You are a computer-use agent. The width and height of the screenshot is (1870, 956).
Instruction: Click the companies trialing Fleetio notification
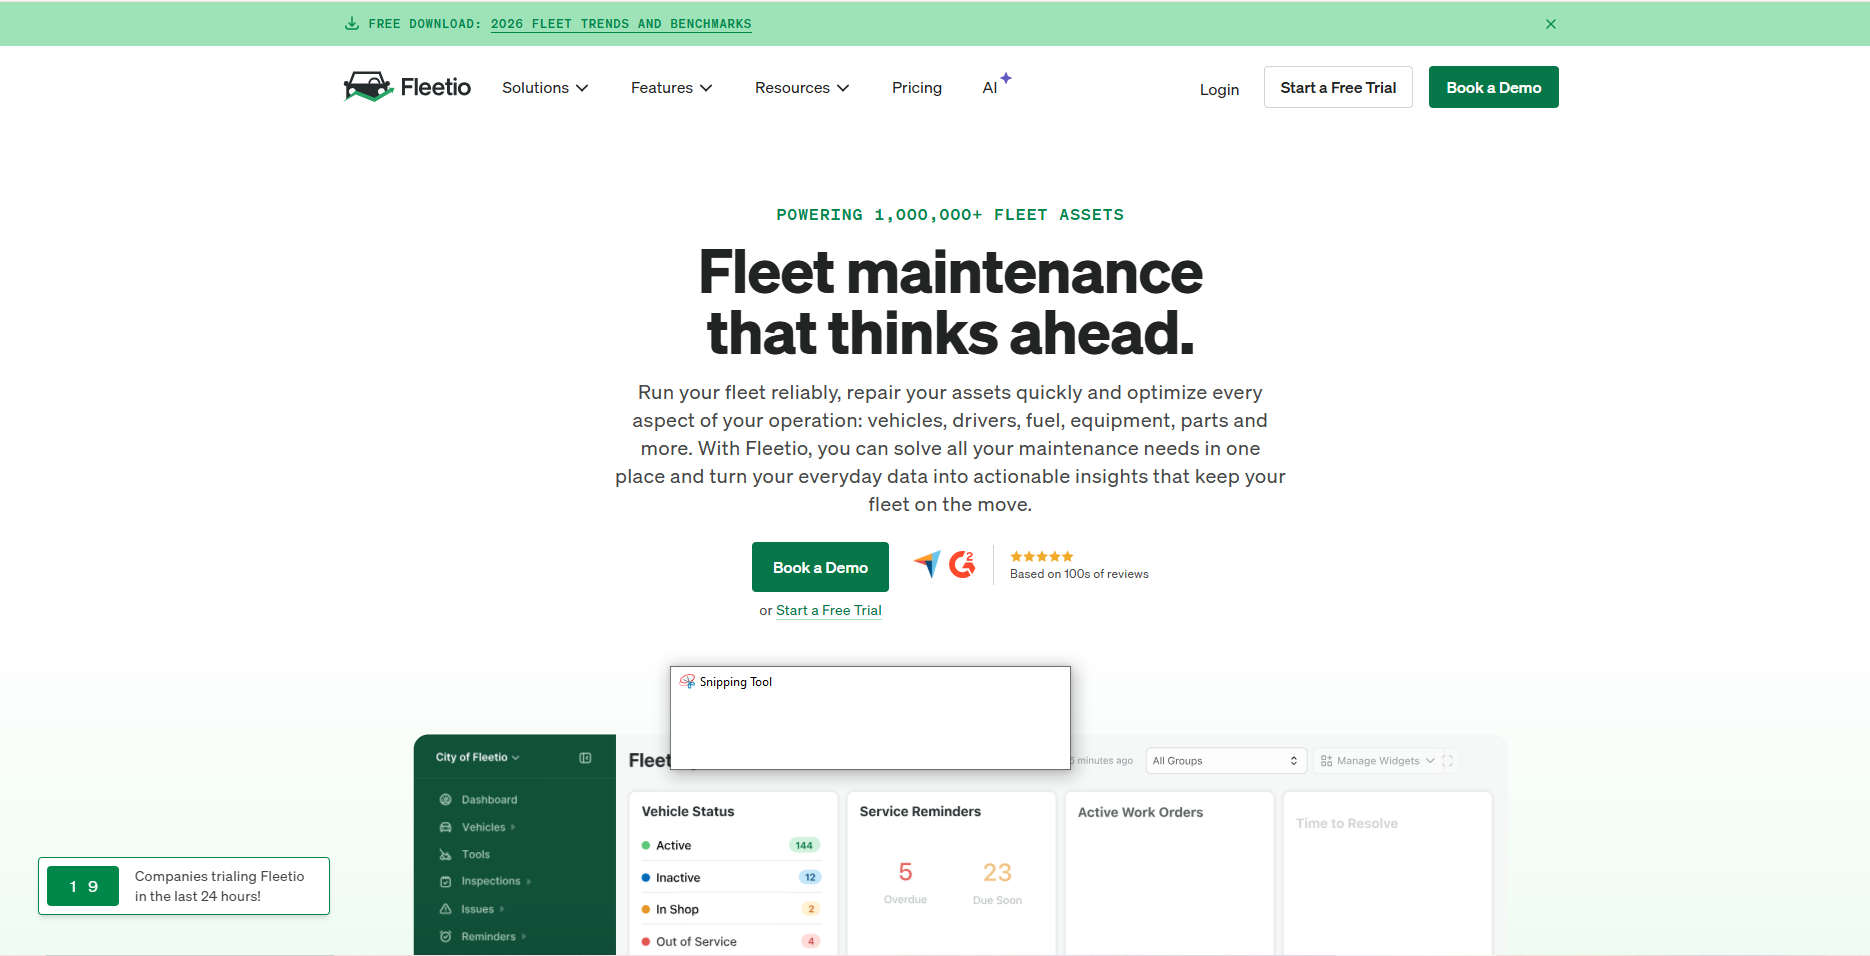click(x=184, y=886)
